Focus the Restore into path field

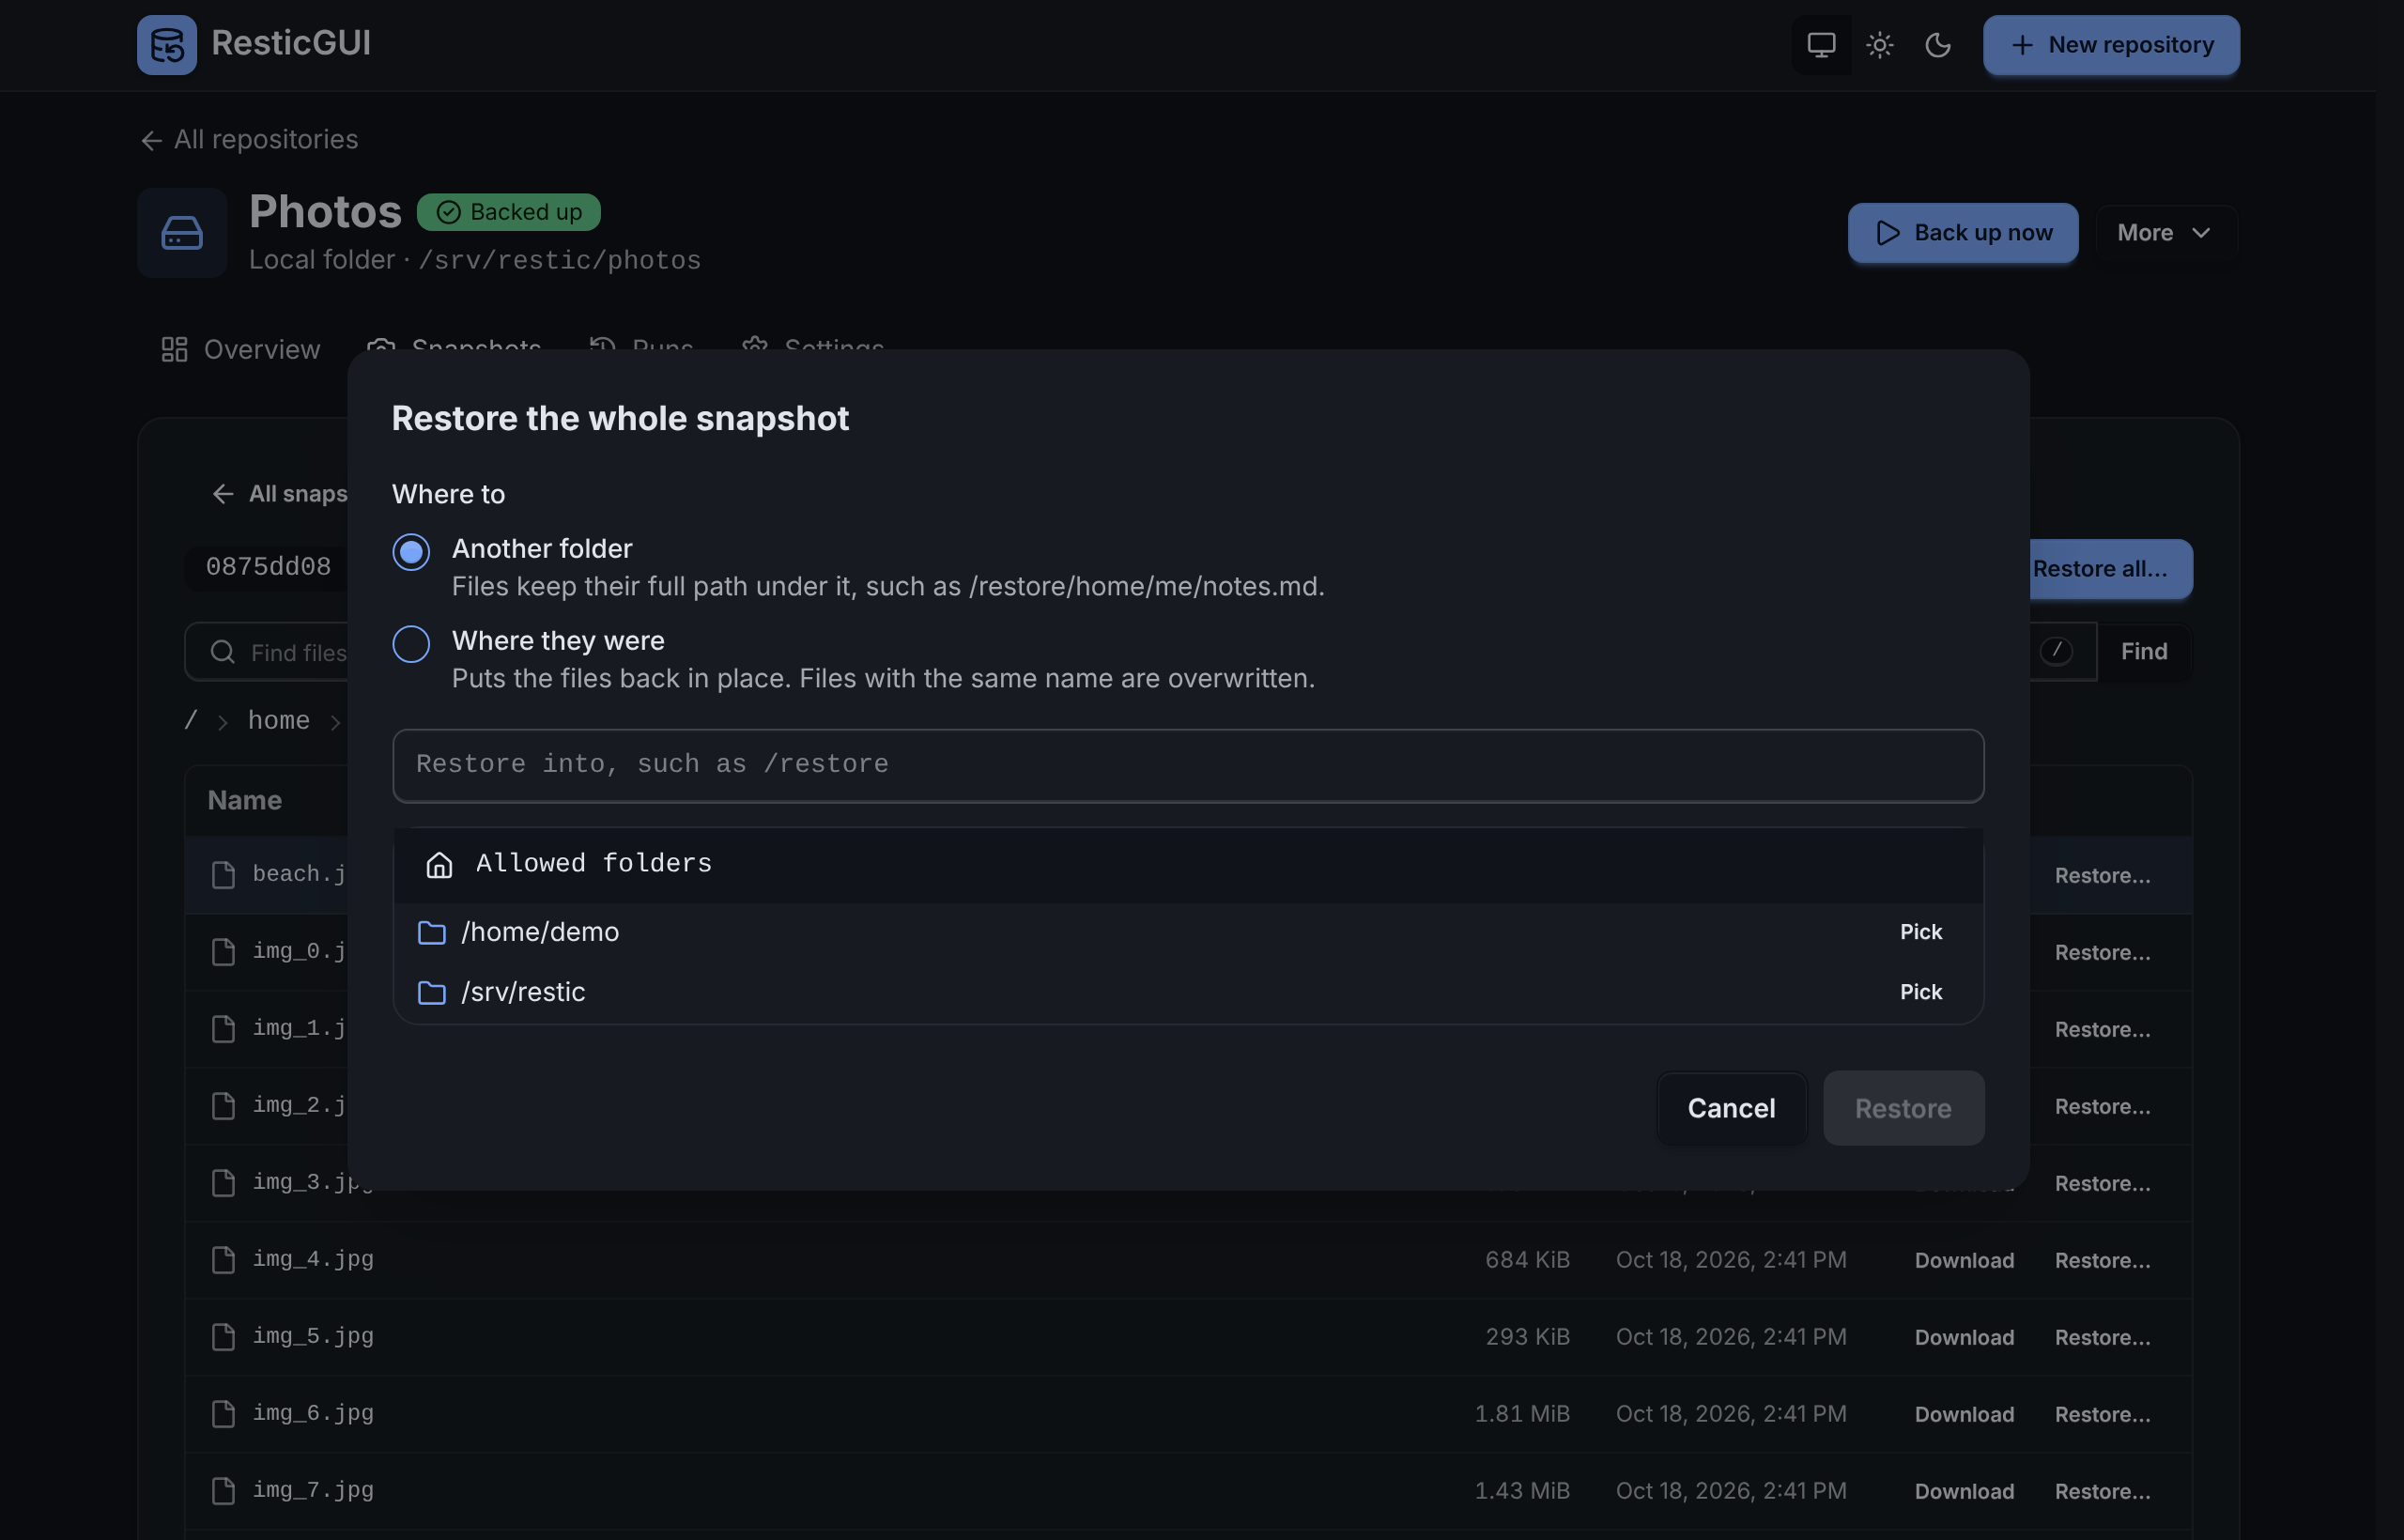tap(1188, 765)
